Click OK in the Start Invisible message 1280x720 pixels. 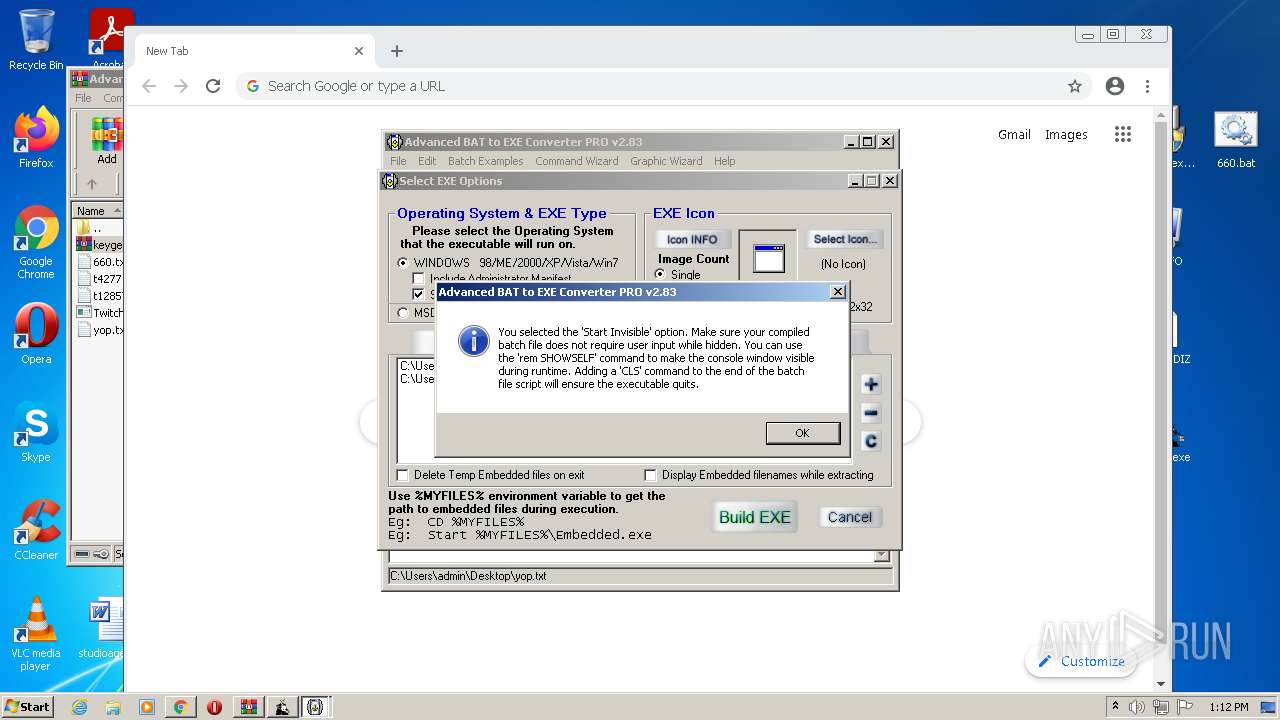802,433
